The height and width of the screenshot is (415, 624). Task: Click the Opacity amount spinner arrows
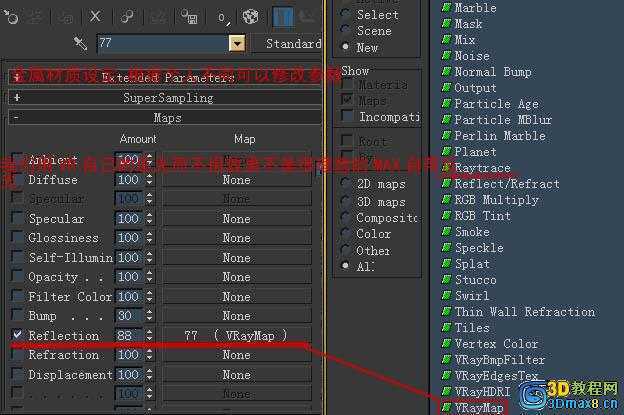coord(149,277)
